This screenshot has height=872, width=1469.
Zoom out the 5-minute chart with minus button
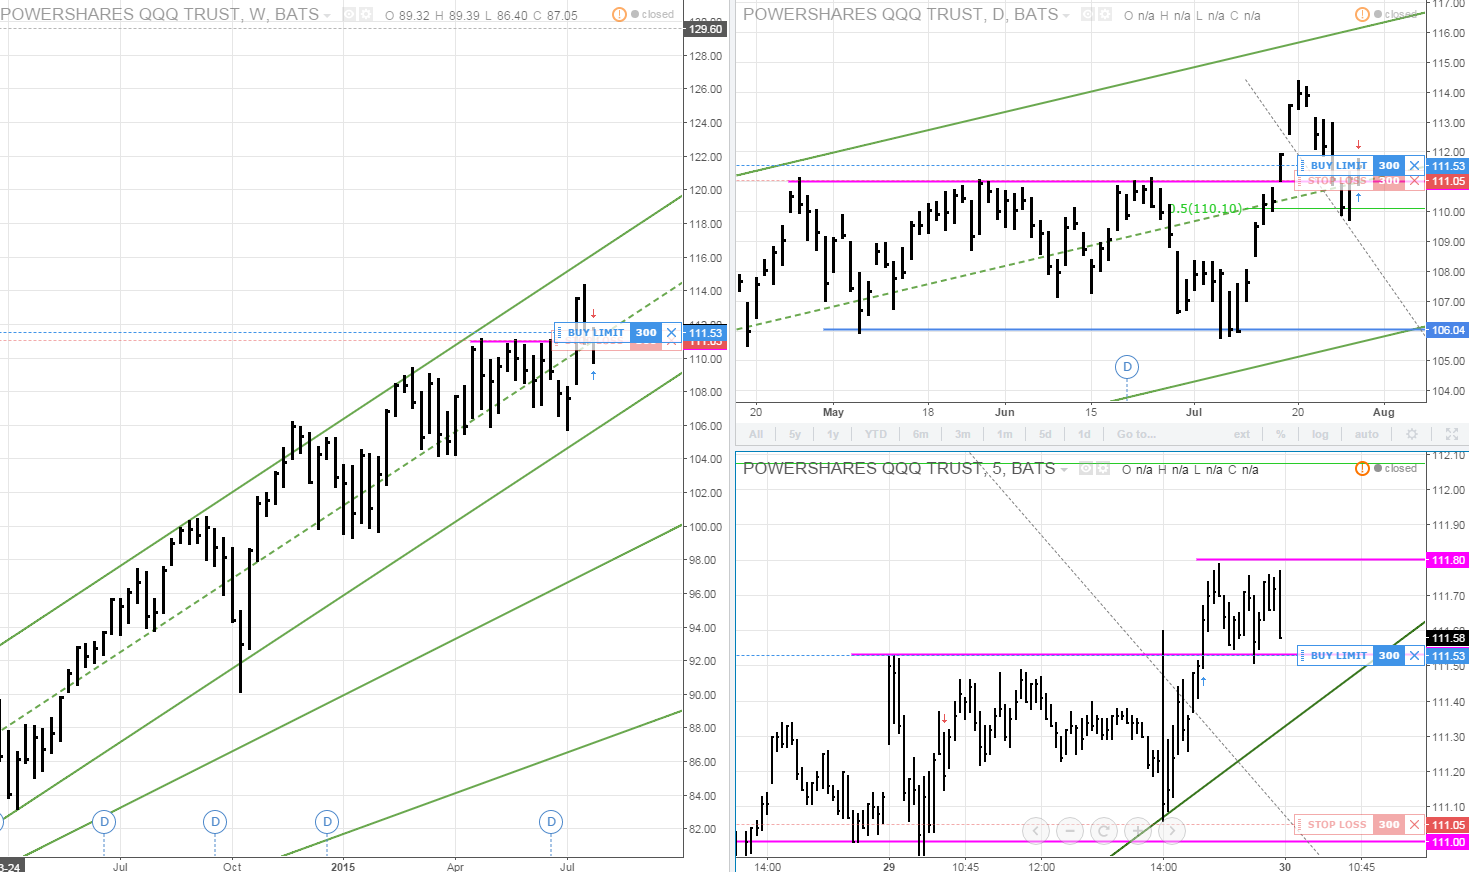click(x=1070, y=831)
